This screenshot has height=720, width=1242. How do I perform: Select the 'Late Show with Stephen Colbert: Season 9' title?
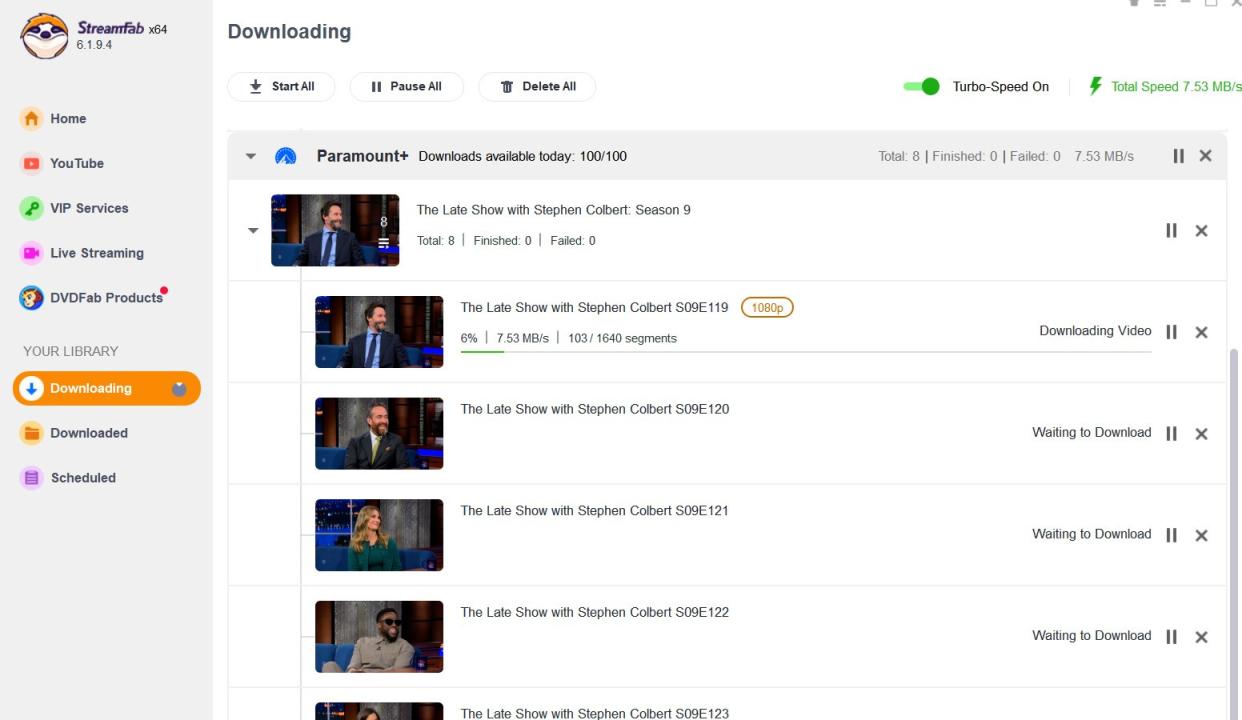tap(554, 210)
